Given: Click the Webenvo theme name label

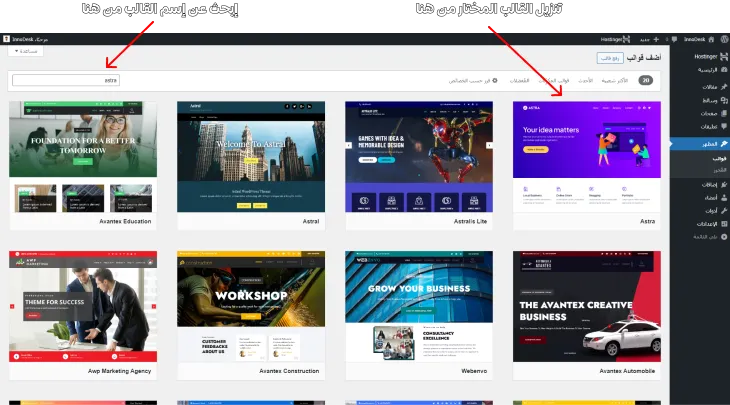Looking at the screenshot, I should click(x=474, y=371).
